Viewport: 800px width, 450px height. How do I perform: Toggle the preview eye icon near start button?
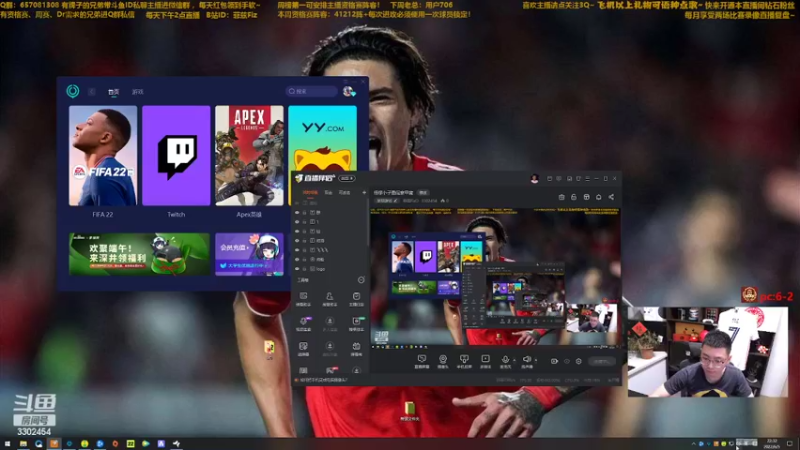(566, 361)
